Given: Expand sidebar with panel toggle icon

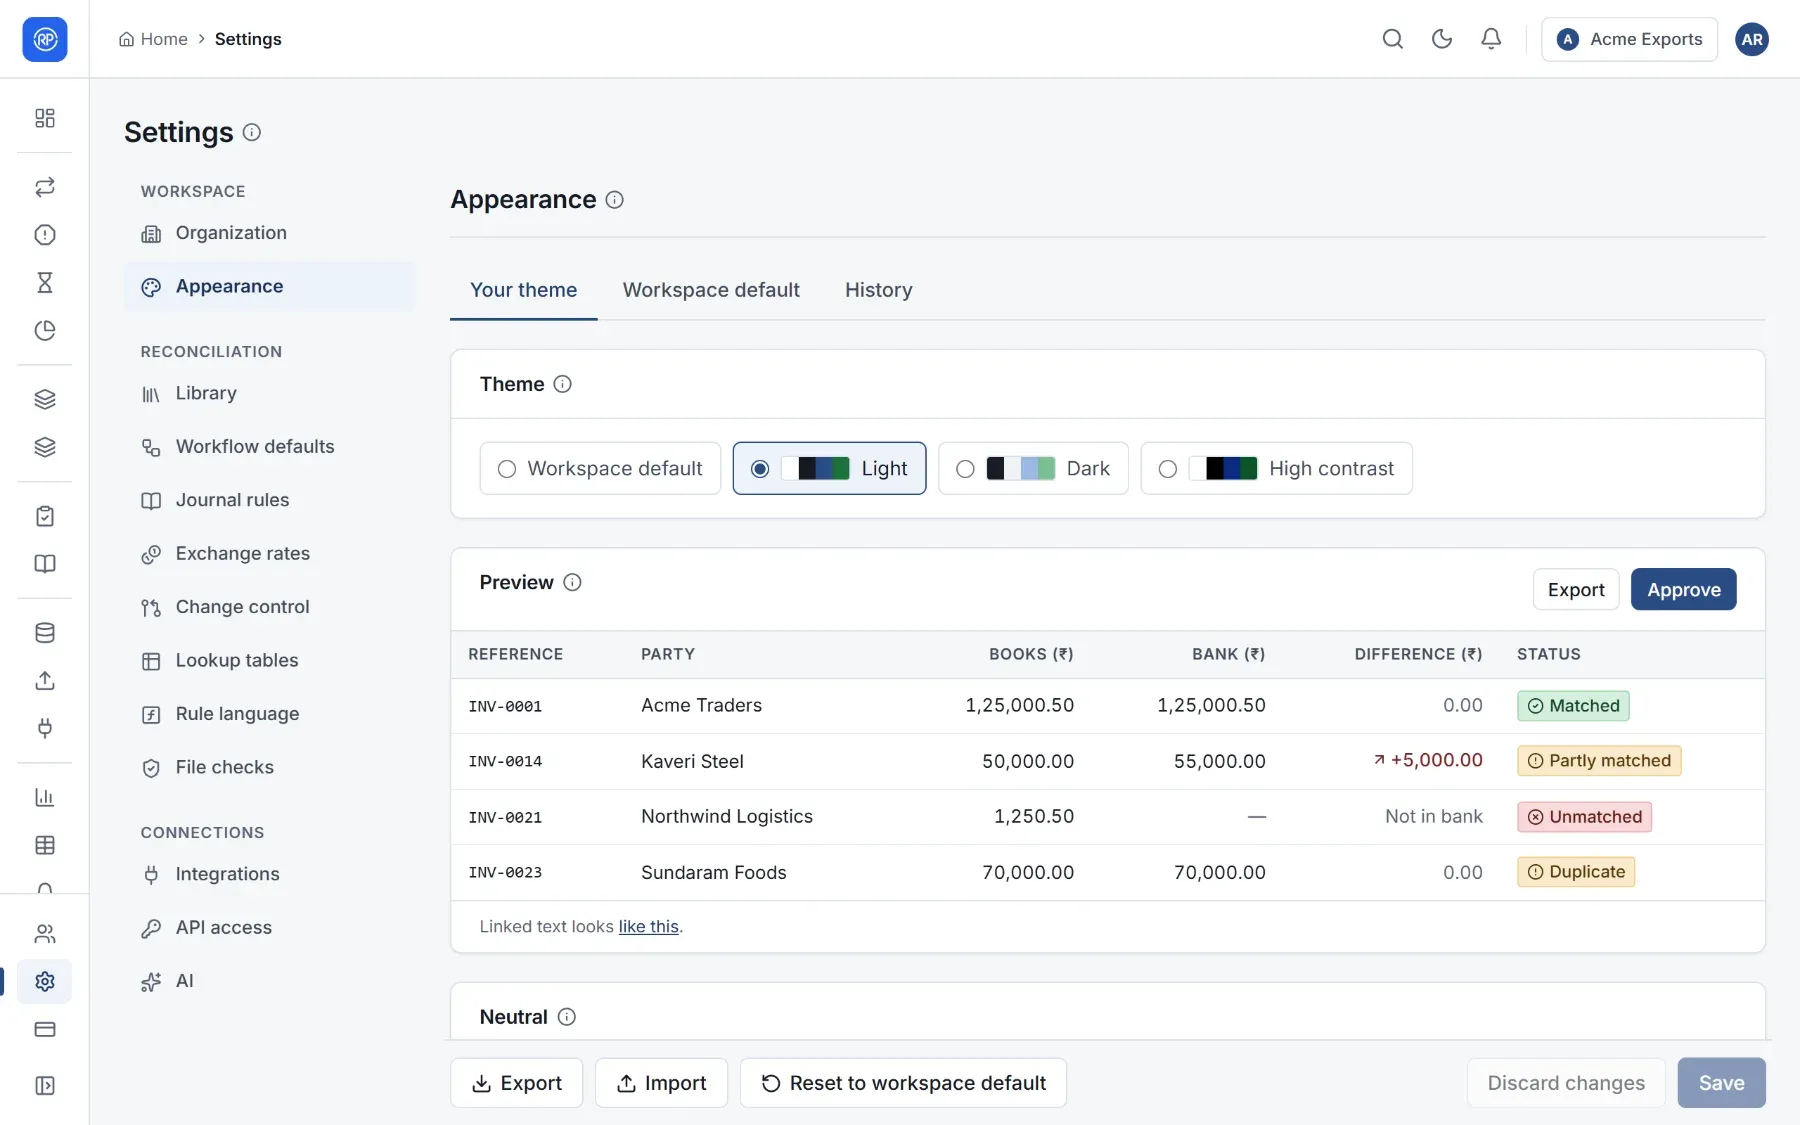Looking at the screenshot, I should click(x=45, y=1086).
